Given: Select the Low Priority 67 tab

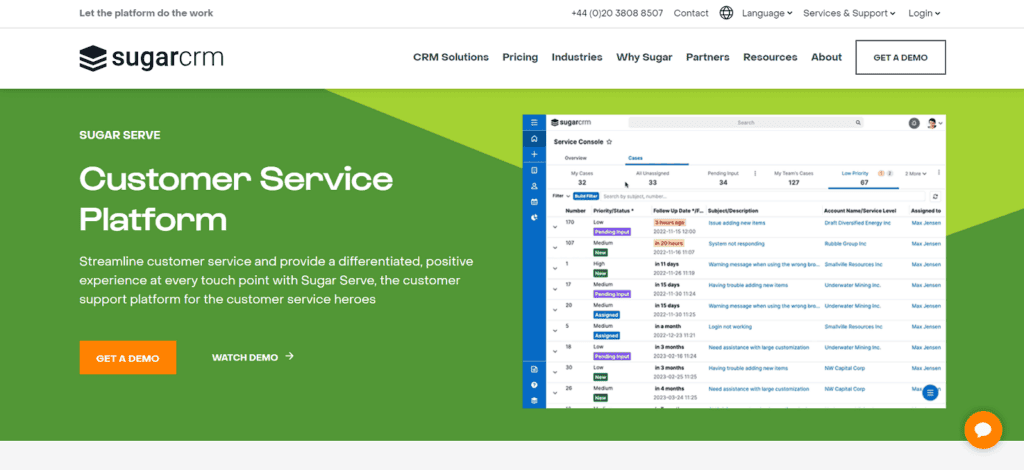Looking at the screenshot, I should coord(863,178).
